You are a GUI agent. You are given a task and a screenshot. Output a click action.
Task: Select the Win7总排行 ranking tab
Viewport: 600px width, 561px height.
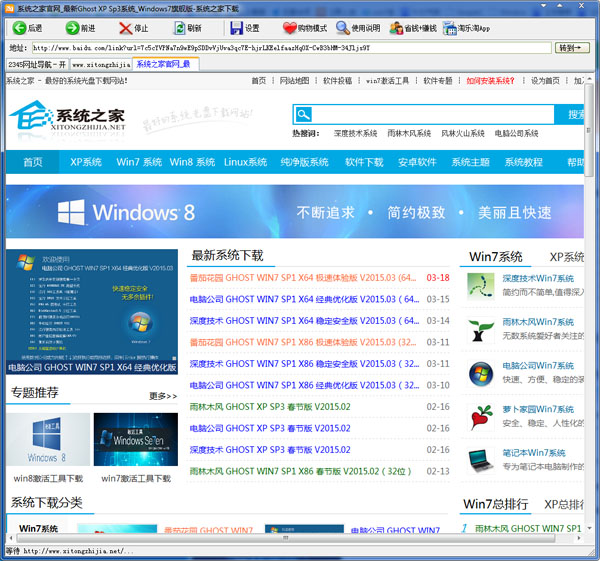496,504
